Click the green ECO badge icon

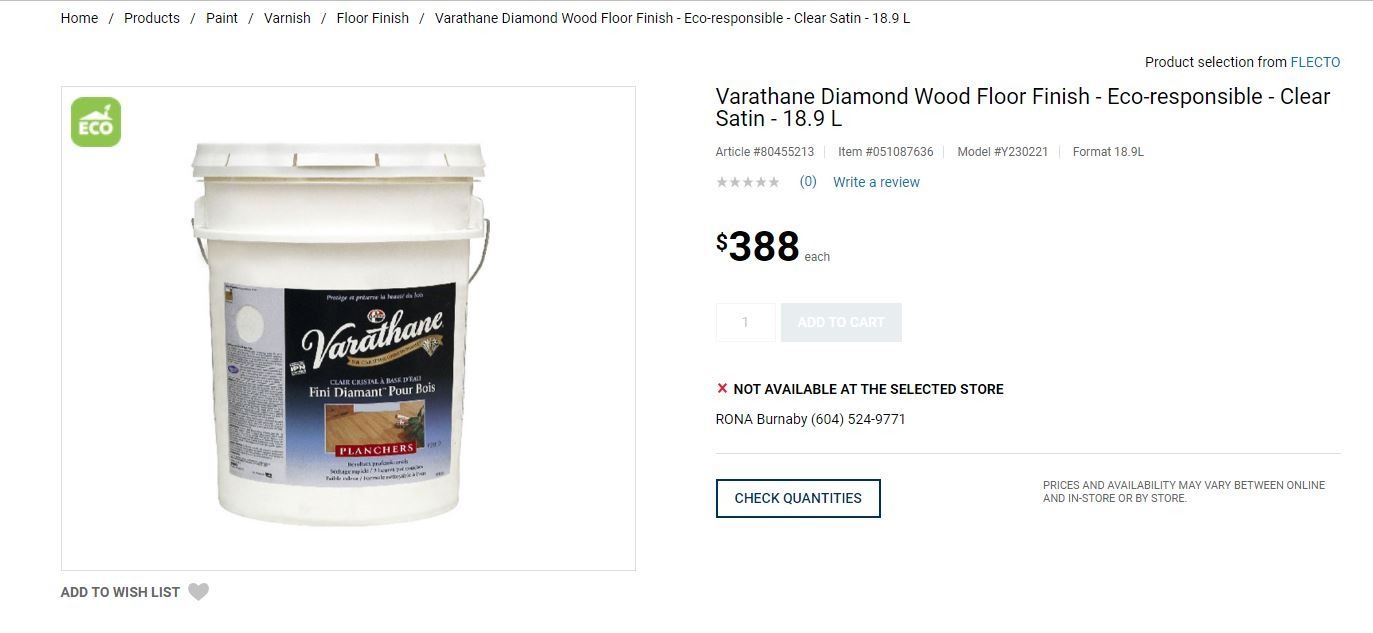pyautogui.click(x=96, y=122)
